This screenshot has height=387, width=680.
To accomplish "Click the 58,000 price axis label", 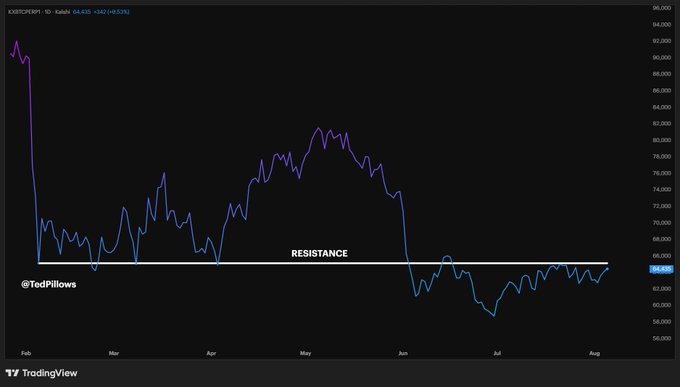I will coord(662,321).
